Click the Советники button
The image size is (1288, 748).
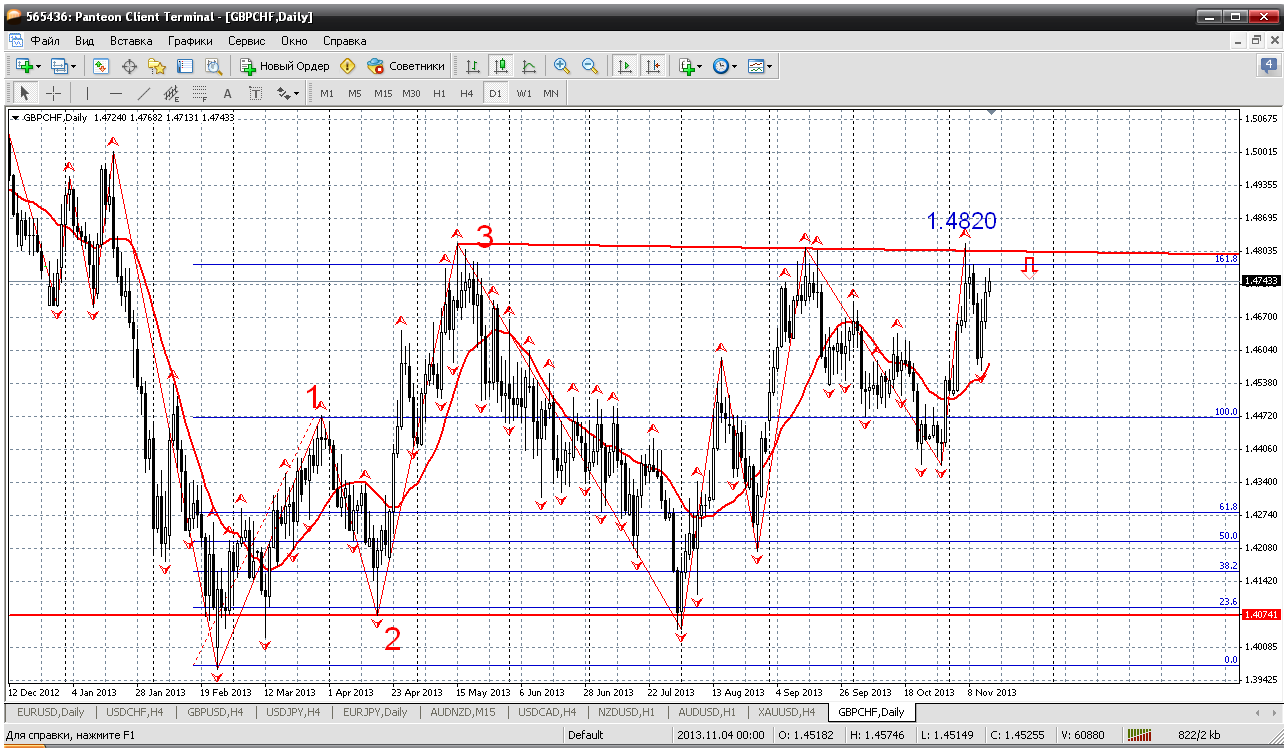pyautogui.click(x=406, y=66)
